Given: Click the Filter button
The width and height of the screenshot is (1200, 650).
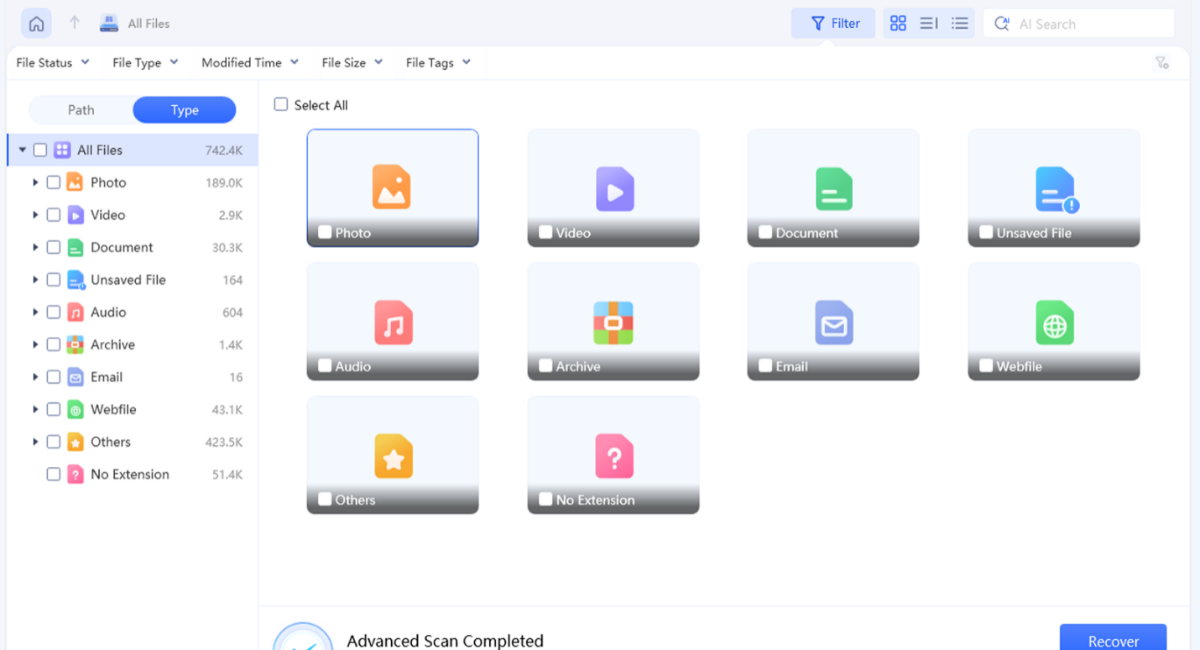Looking at the screenshot, I should pos(833,23).
